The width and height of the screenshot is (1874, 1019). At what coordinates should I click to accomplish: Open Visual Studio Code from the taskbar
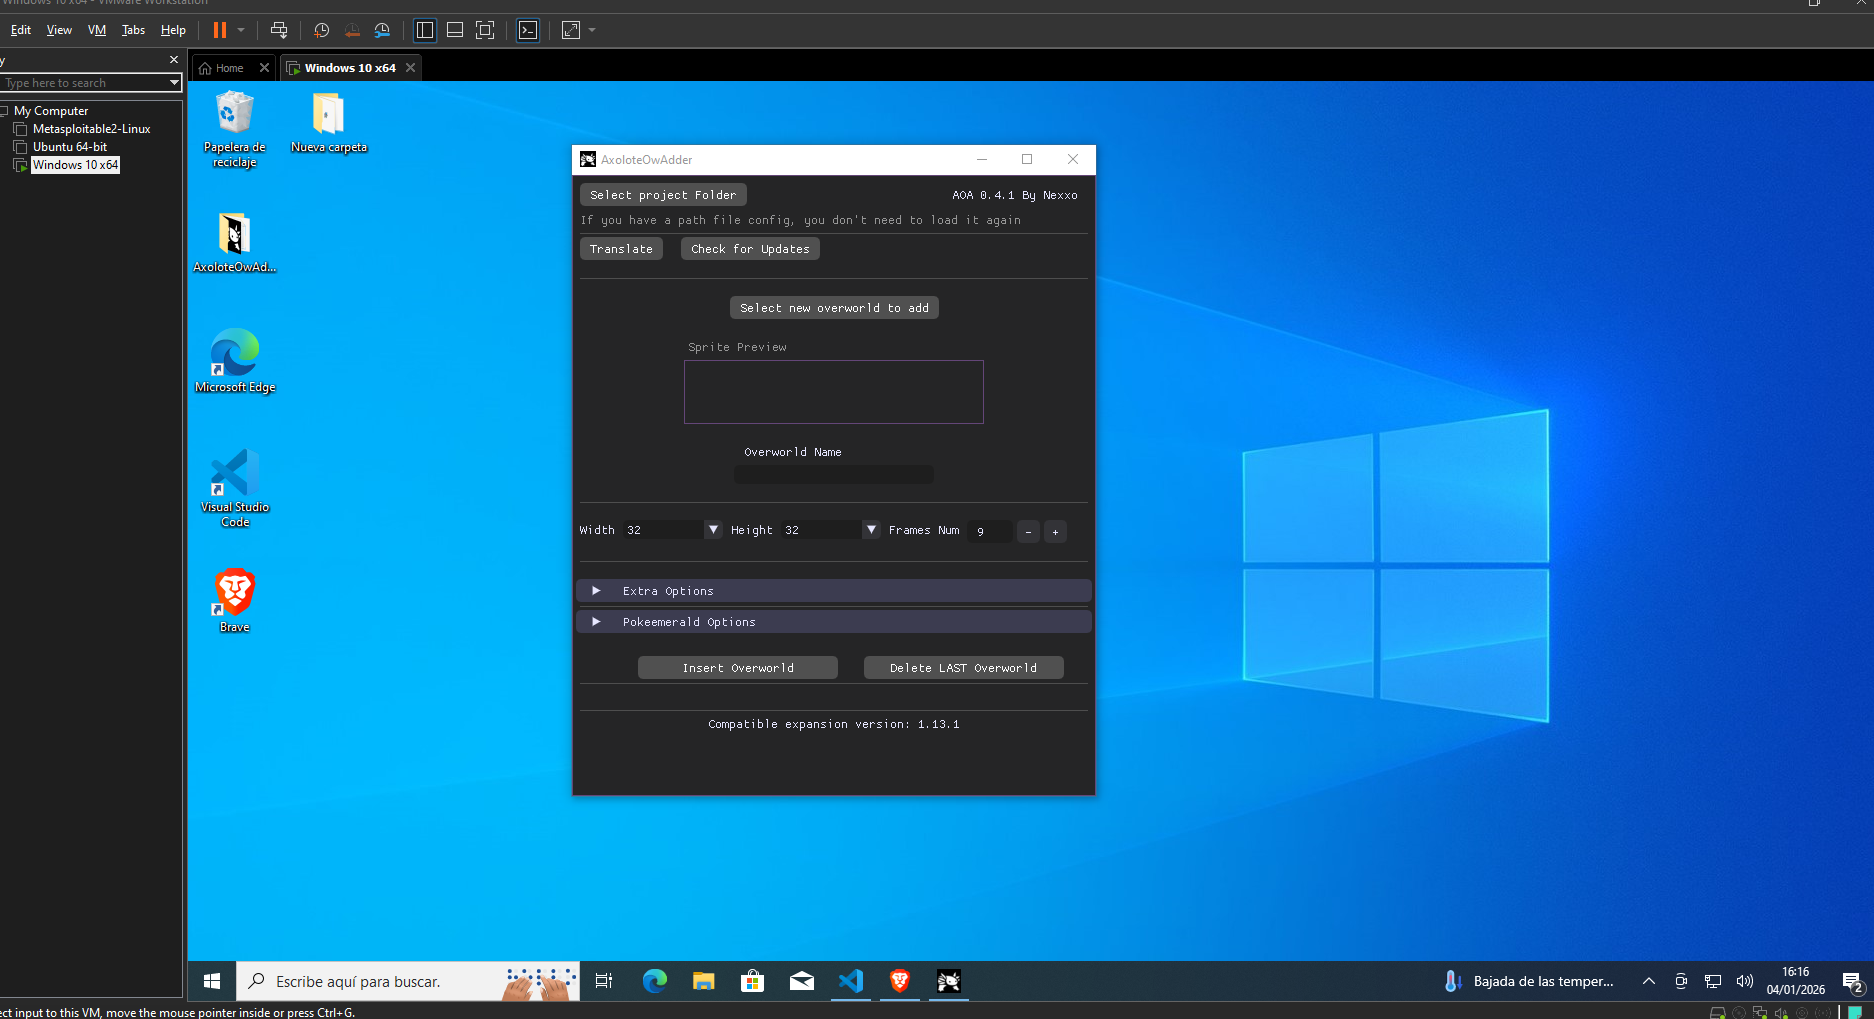pos(851,981)
